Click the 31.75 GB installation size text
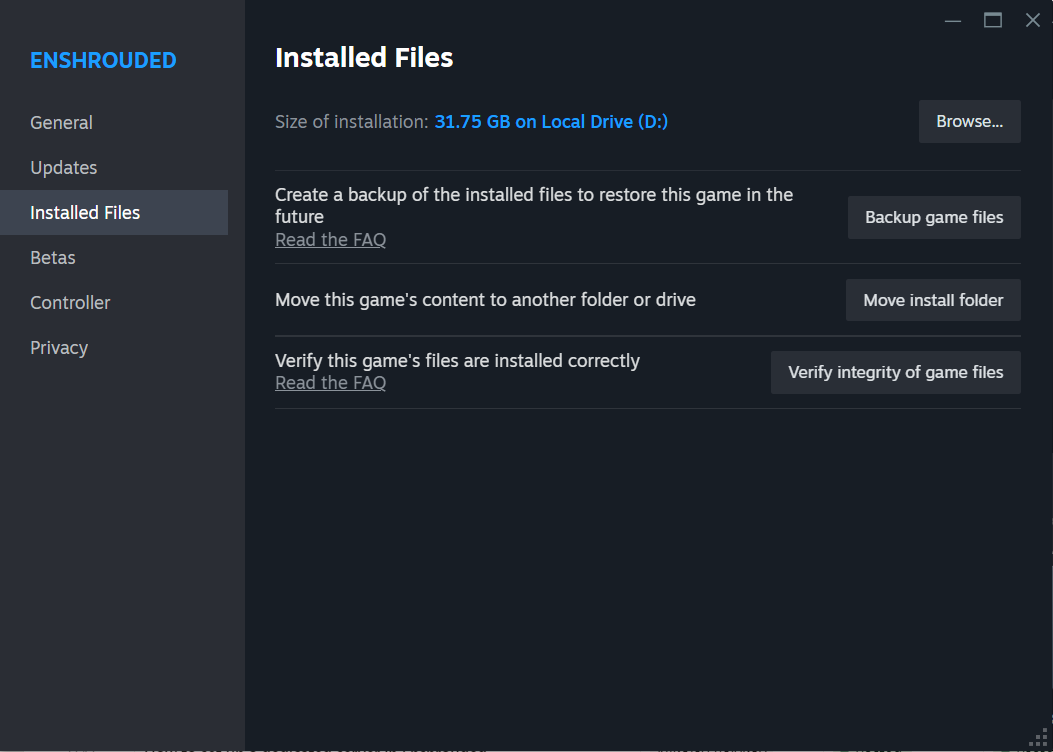Viewport: 1053px width, 752px height. pyautogui.click(x=551, y=121)
